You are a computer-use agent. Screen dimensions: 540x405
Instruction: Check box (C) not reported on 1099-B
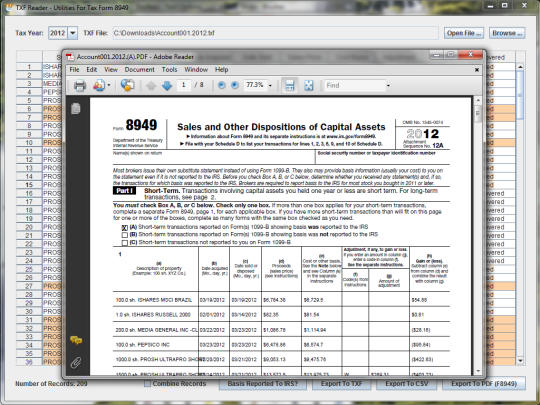tap(125, 243)
